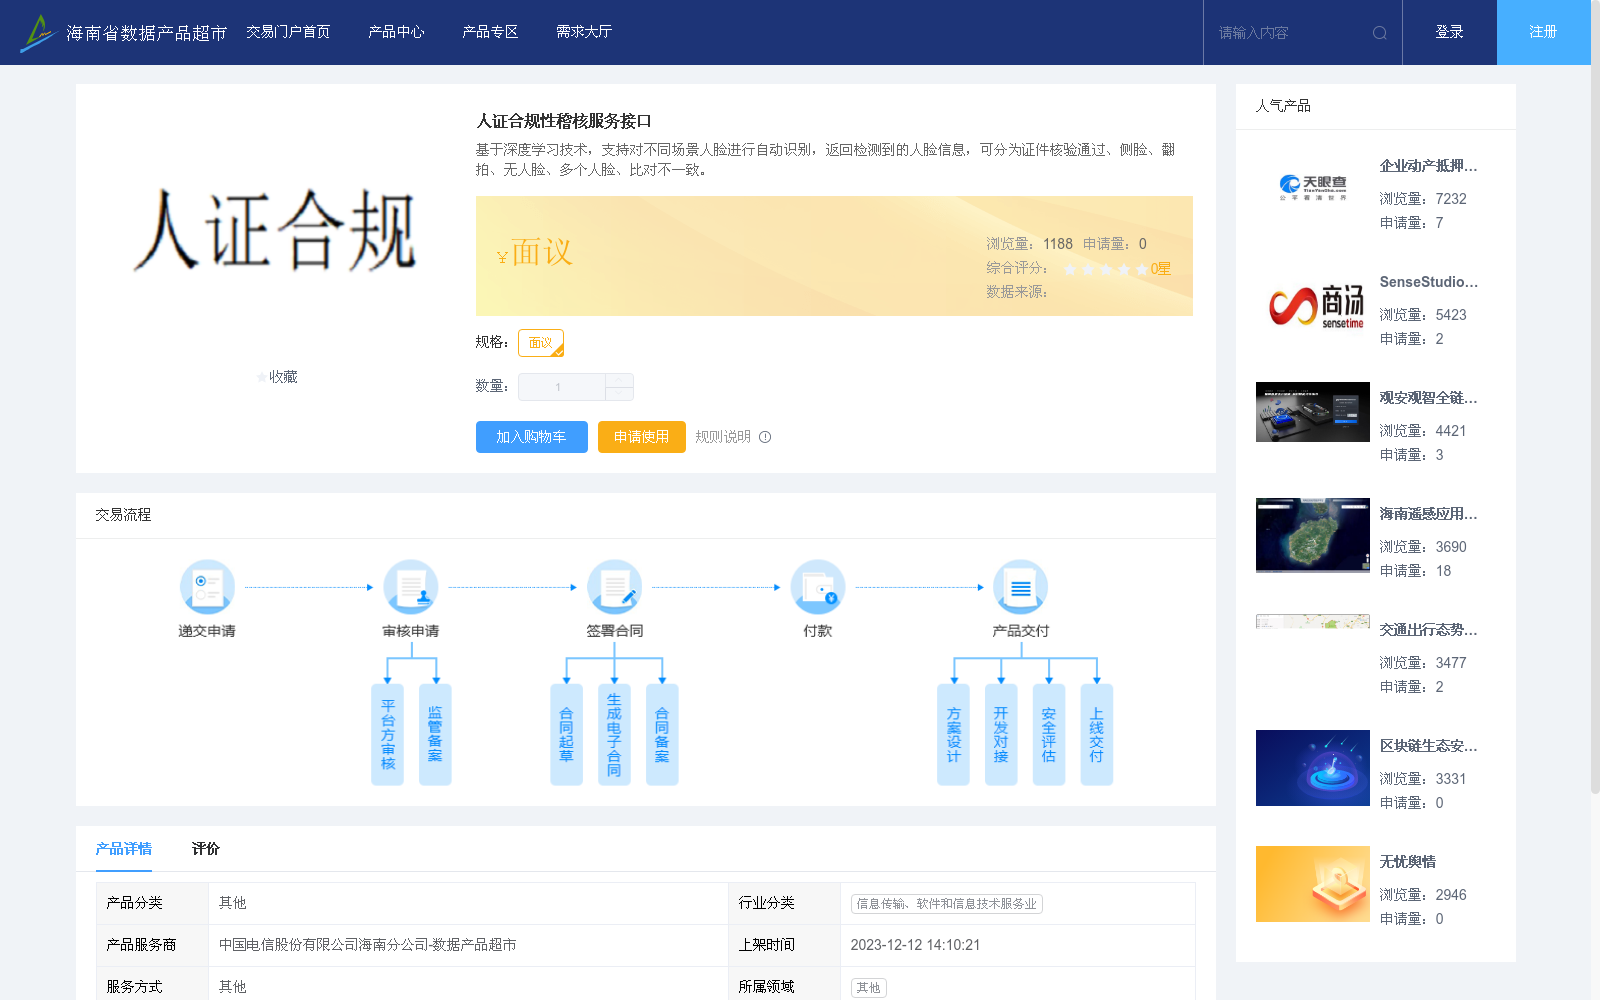Click the 付款 step icon
The width and height of the screenshot is (1600, 1000).
818,587
